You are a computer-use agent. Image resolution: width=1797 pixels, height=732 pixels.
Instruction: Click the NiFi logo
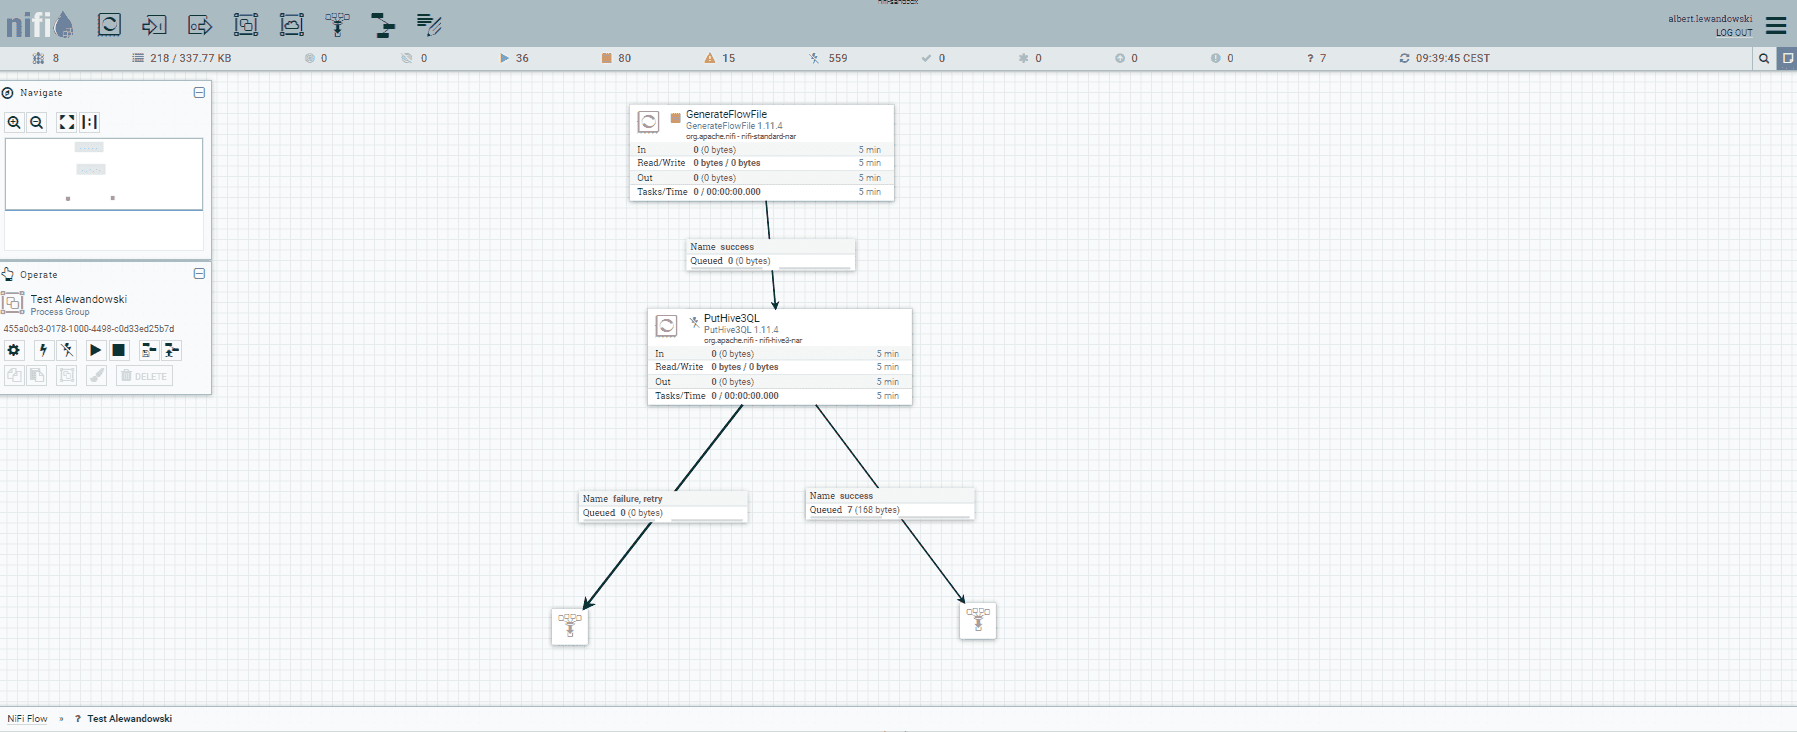pyautogui.click(x=40, y=24)
